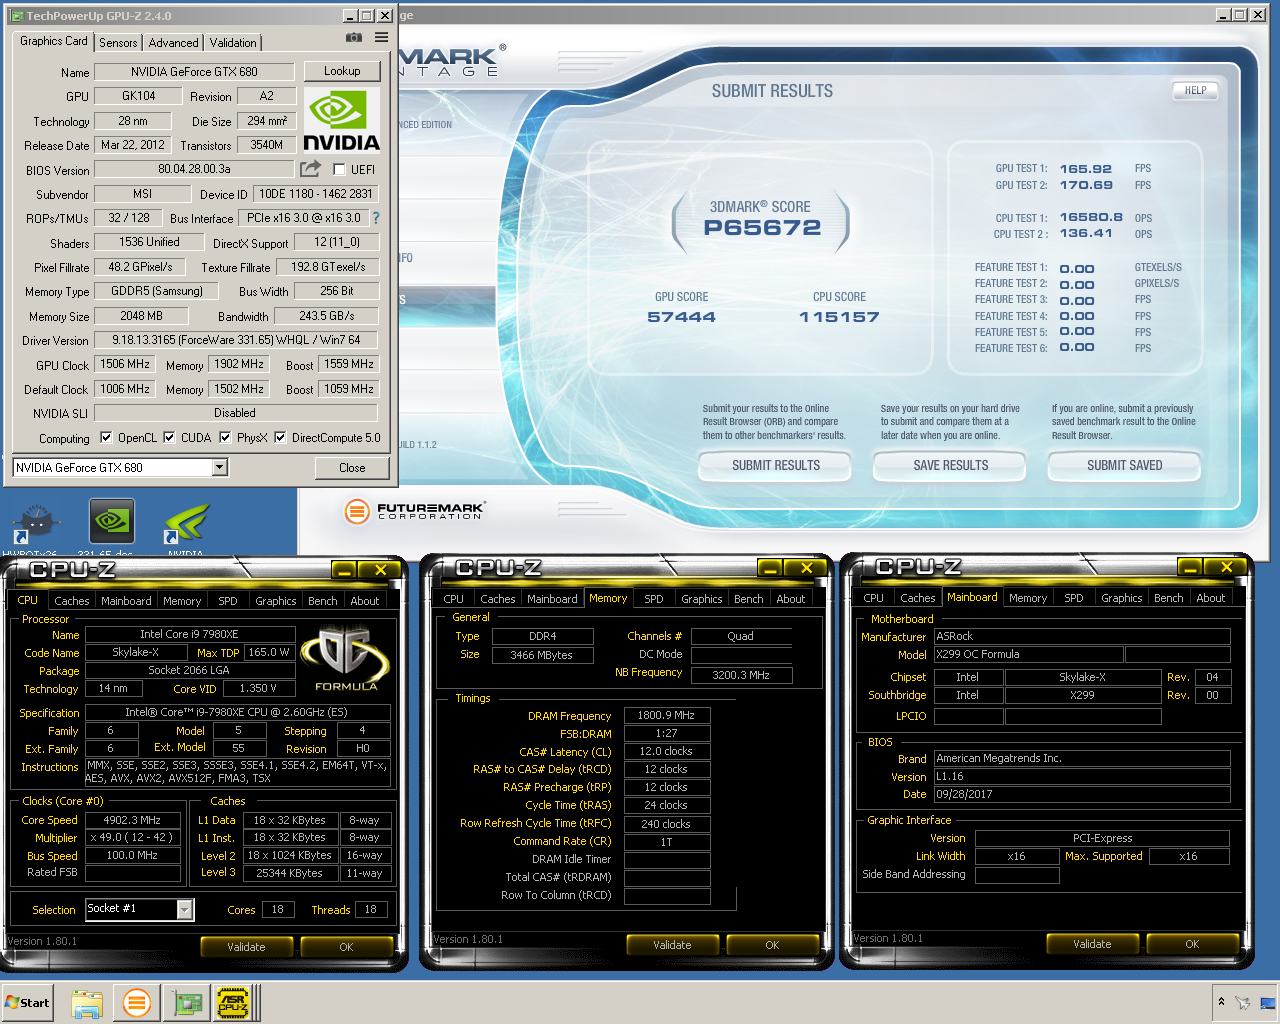
Task: Click SUBMIT RESULTS in 3DMark
Action: click(776, 465)
